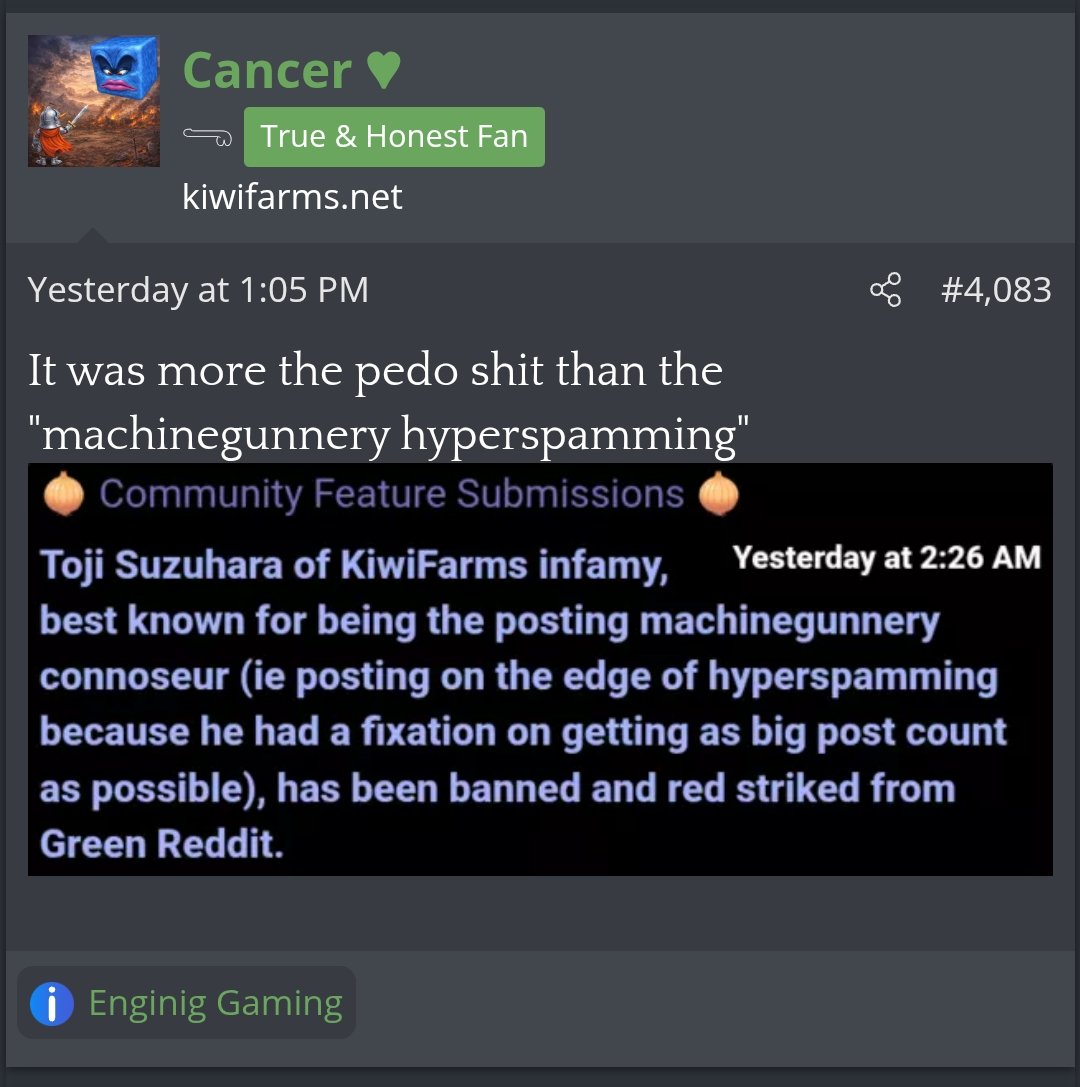This screenshot has height=1087, width=1080.
Task: Click the Toji Suzuhara name in the image
Action: [x=162, y=565]
